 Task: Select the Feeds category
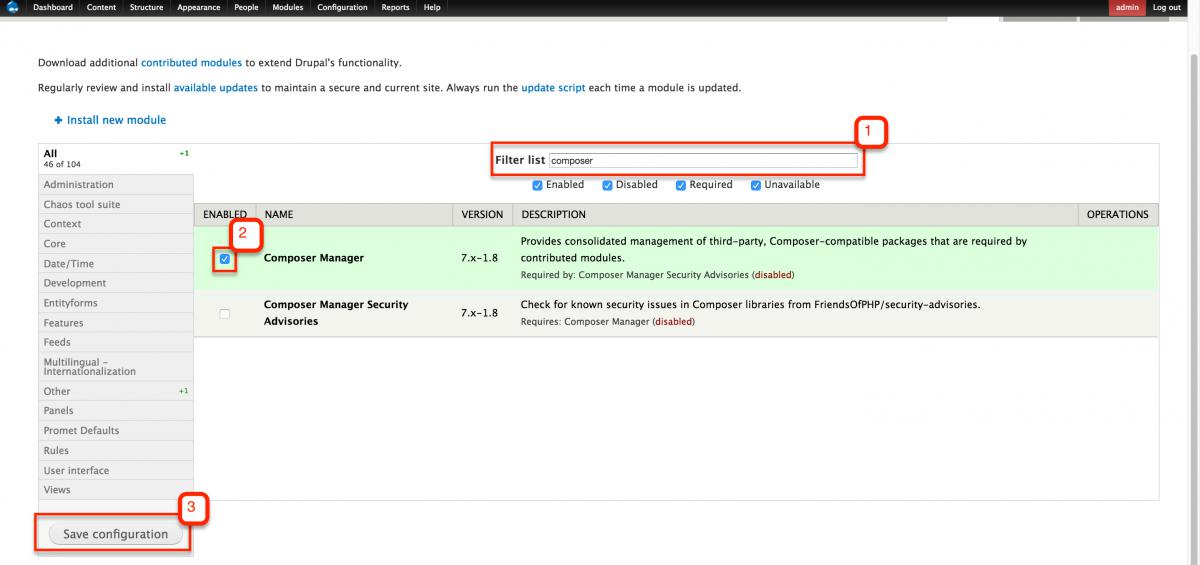click(x=115, y=342)
